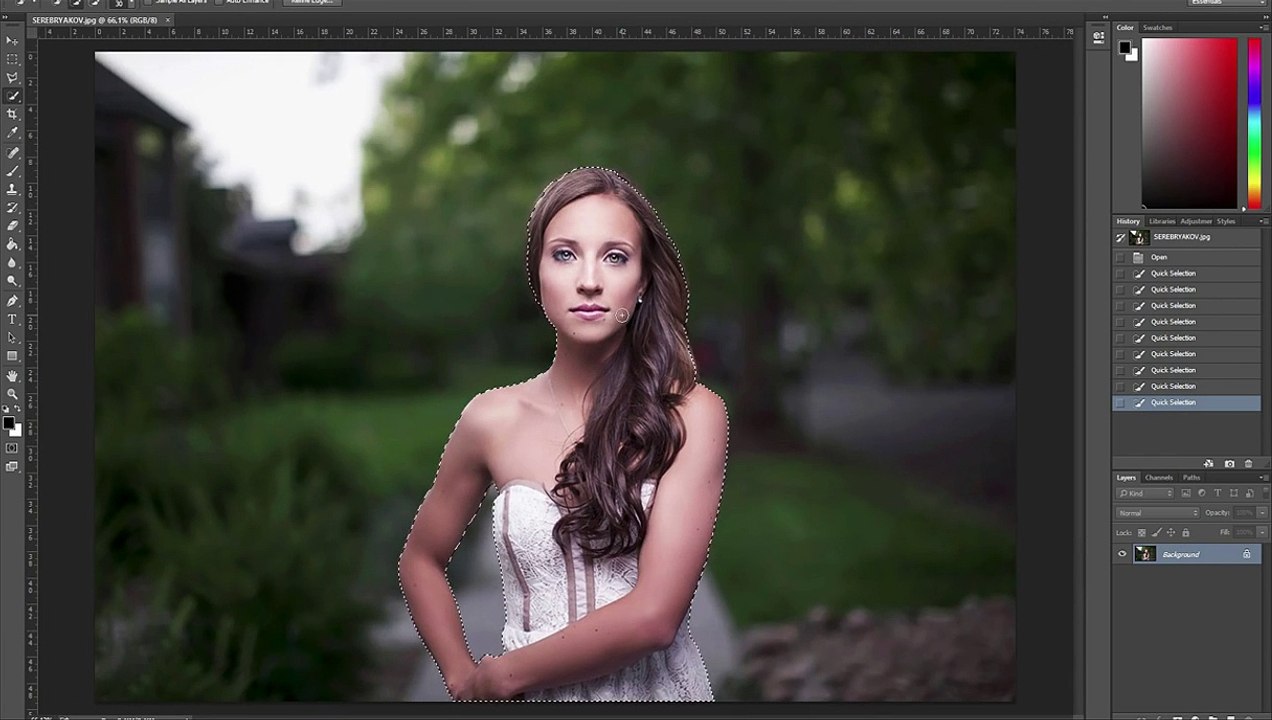Delete the current history state with the trash icon

(x=1248, y=464)
